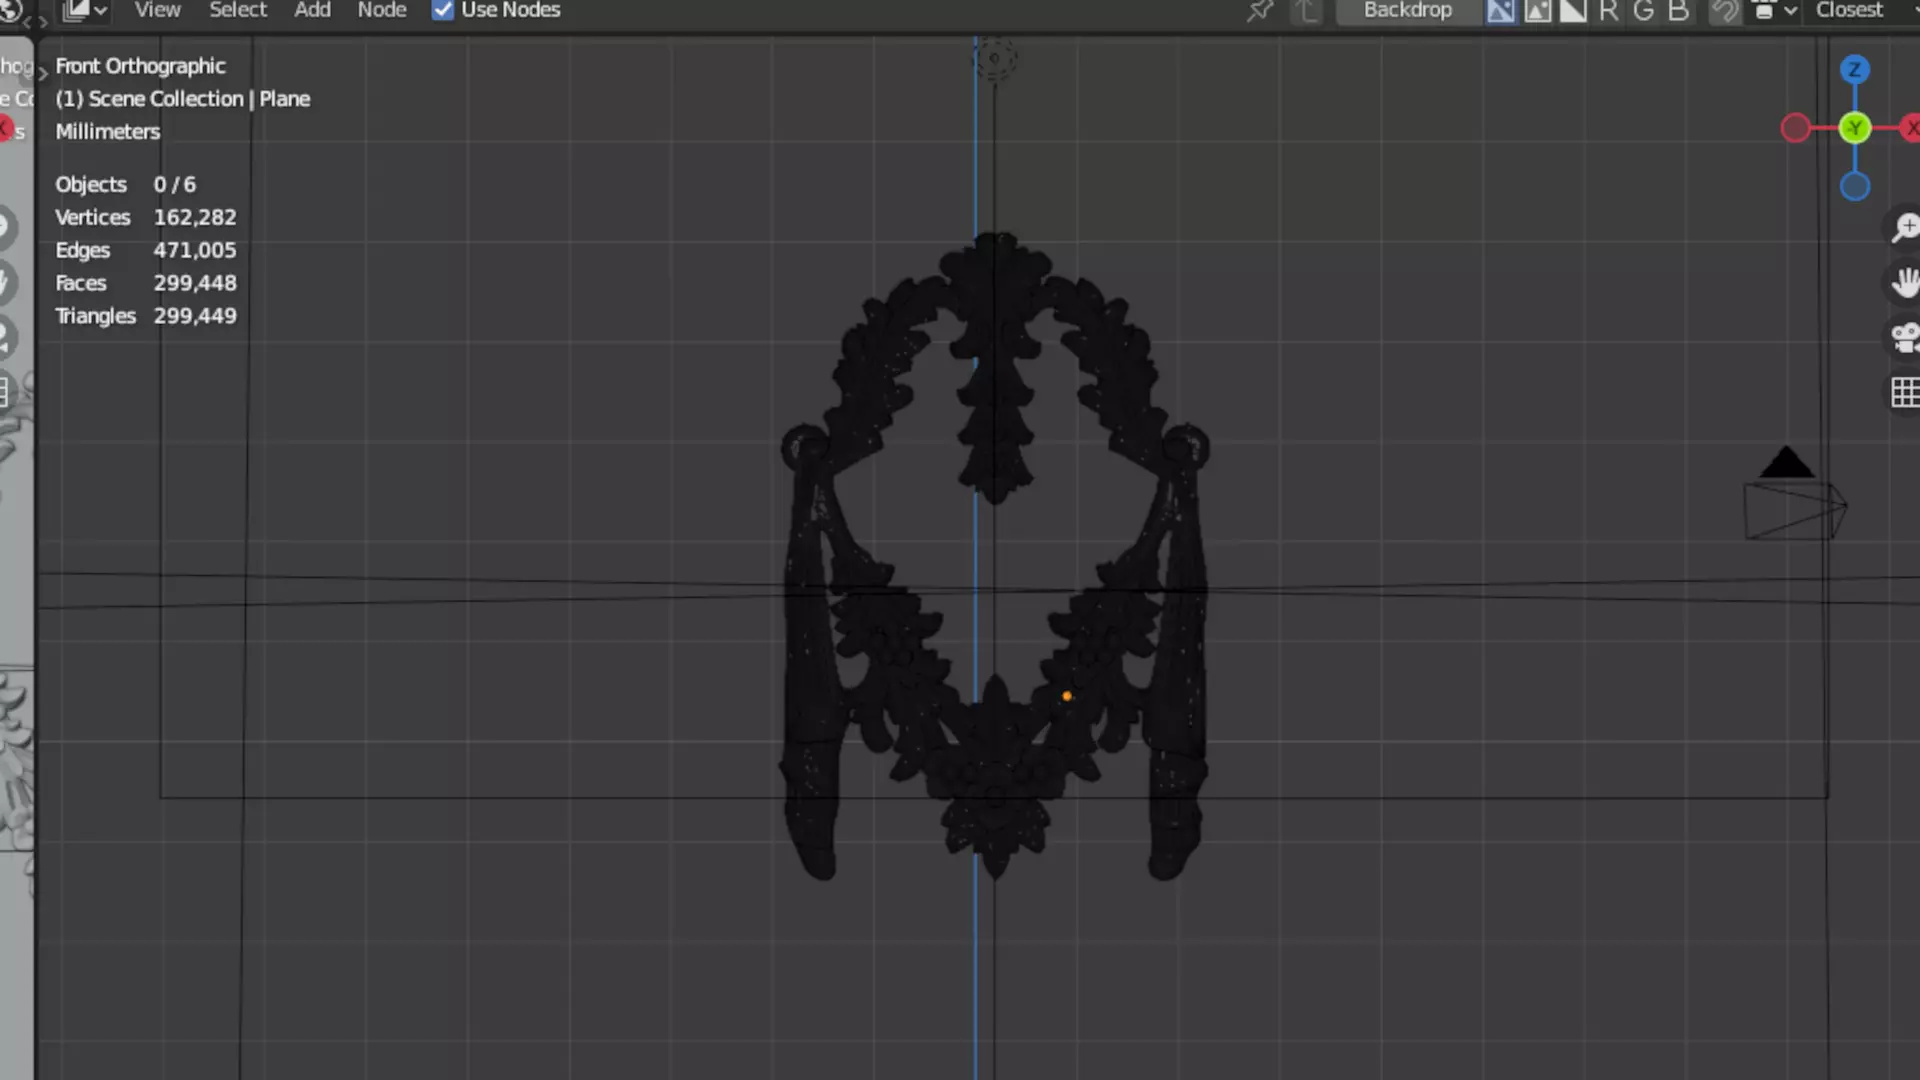Click the pan hand viewport icon
Viewport: 1920px width, 1080px height.
tap(1904, 283)
